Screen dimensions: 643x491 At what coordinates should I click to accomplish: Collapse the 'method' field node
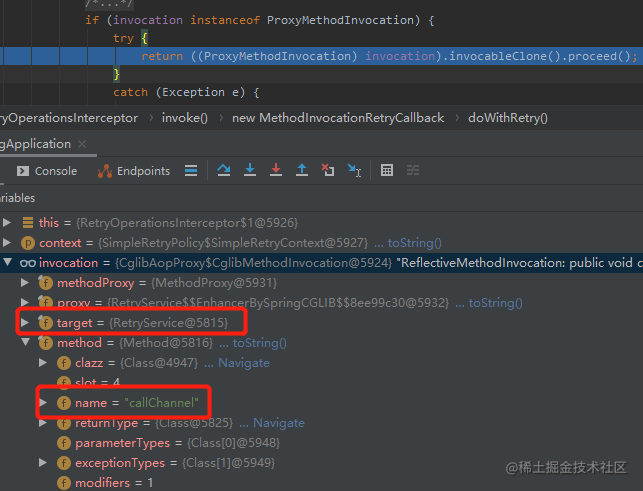(25, 342)
